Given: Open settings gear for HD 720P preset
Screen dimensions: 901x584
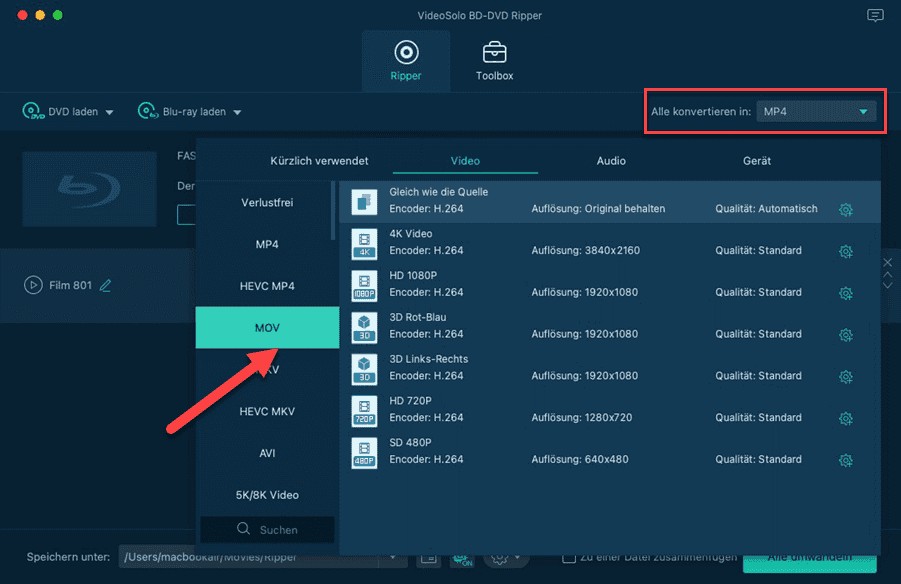Looking at the screenshot, I should [845, 418].
